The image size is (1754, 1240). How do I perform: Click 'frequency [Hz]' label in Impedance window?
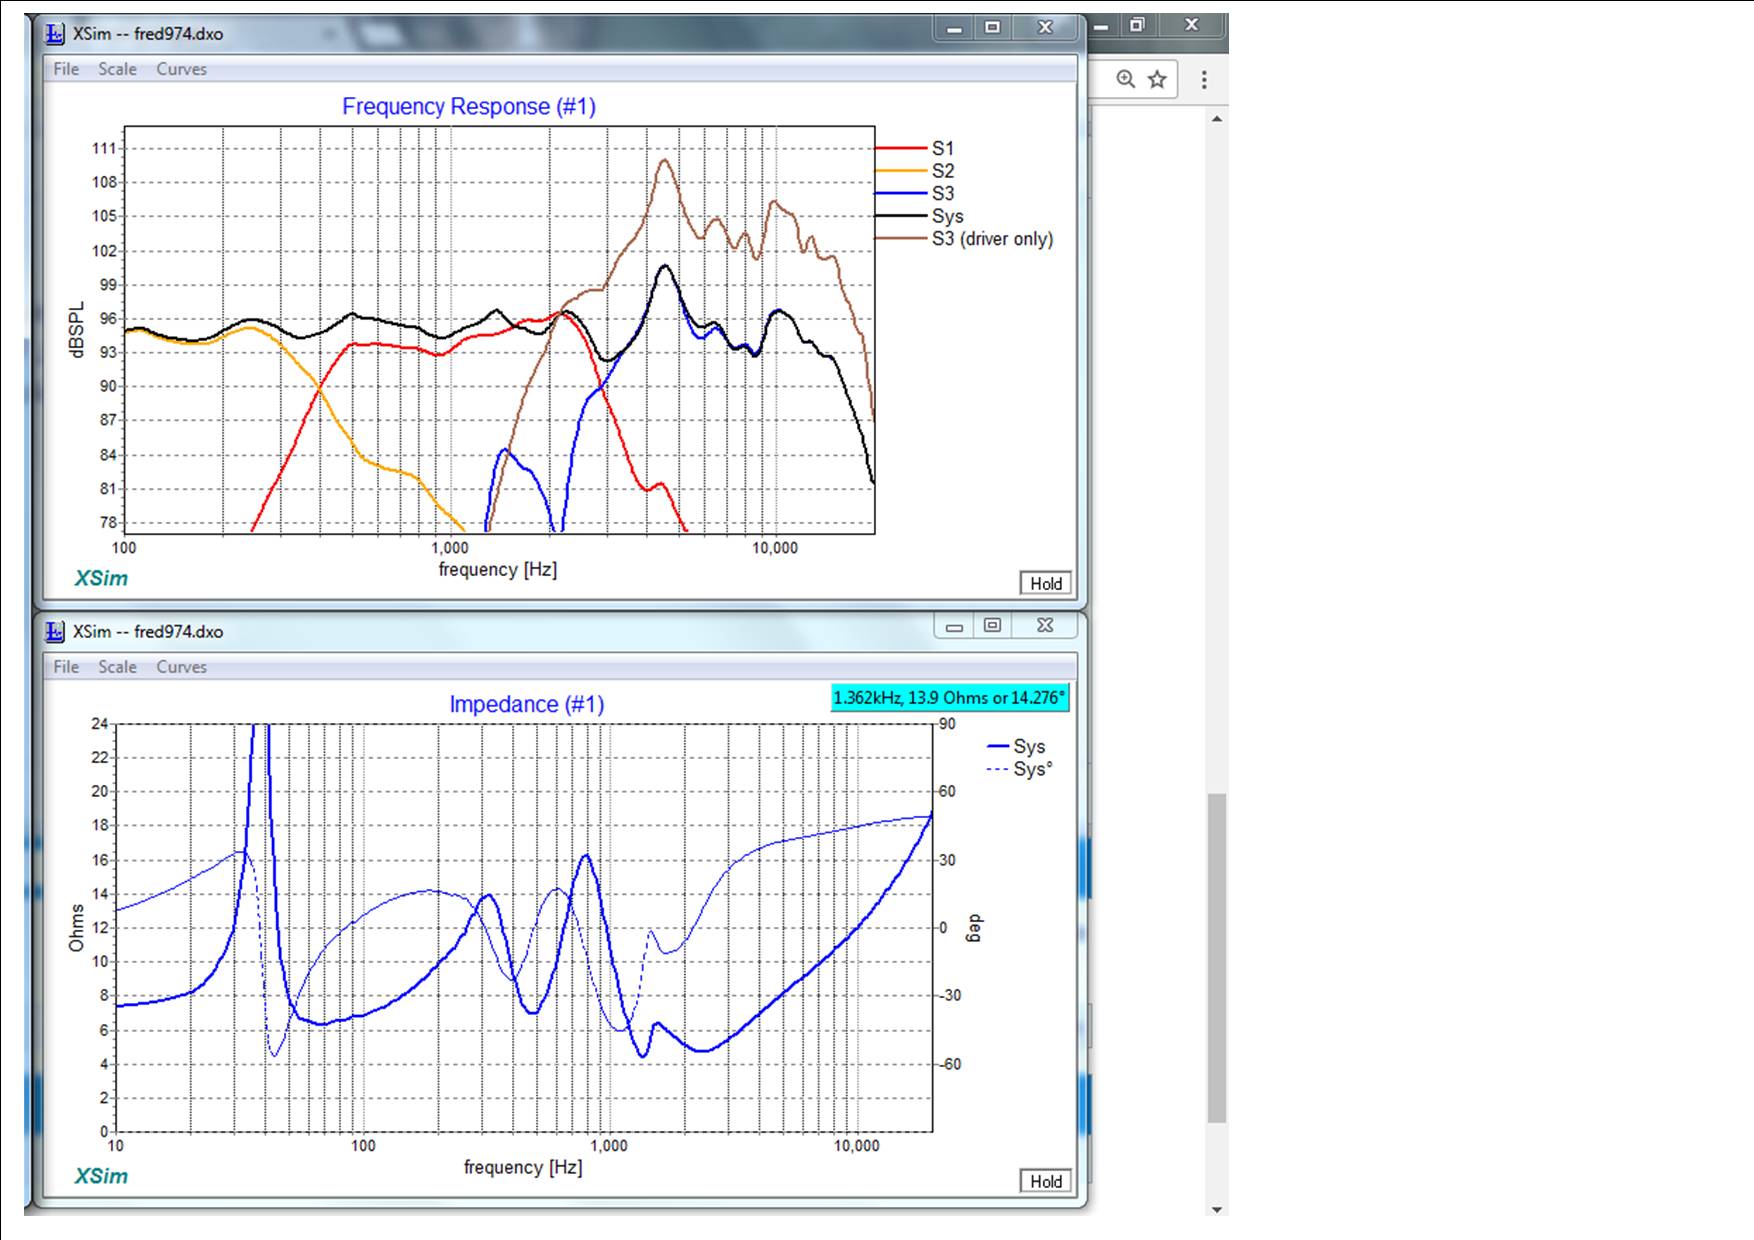(523, 1167)
